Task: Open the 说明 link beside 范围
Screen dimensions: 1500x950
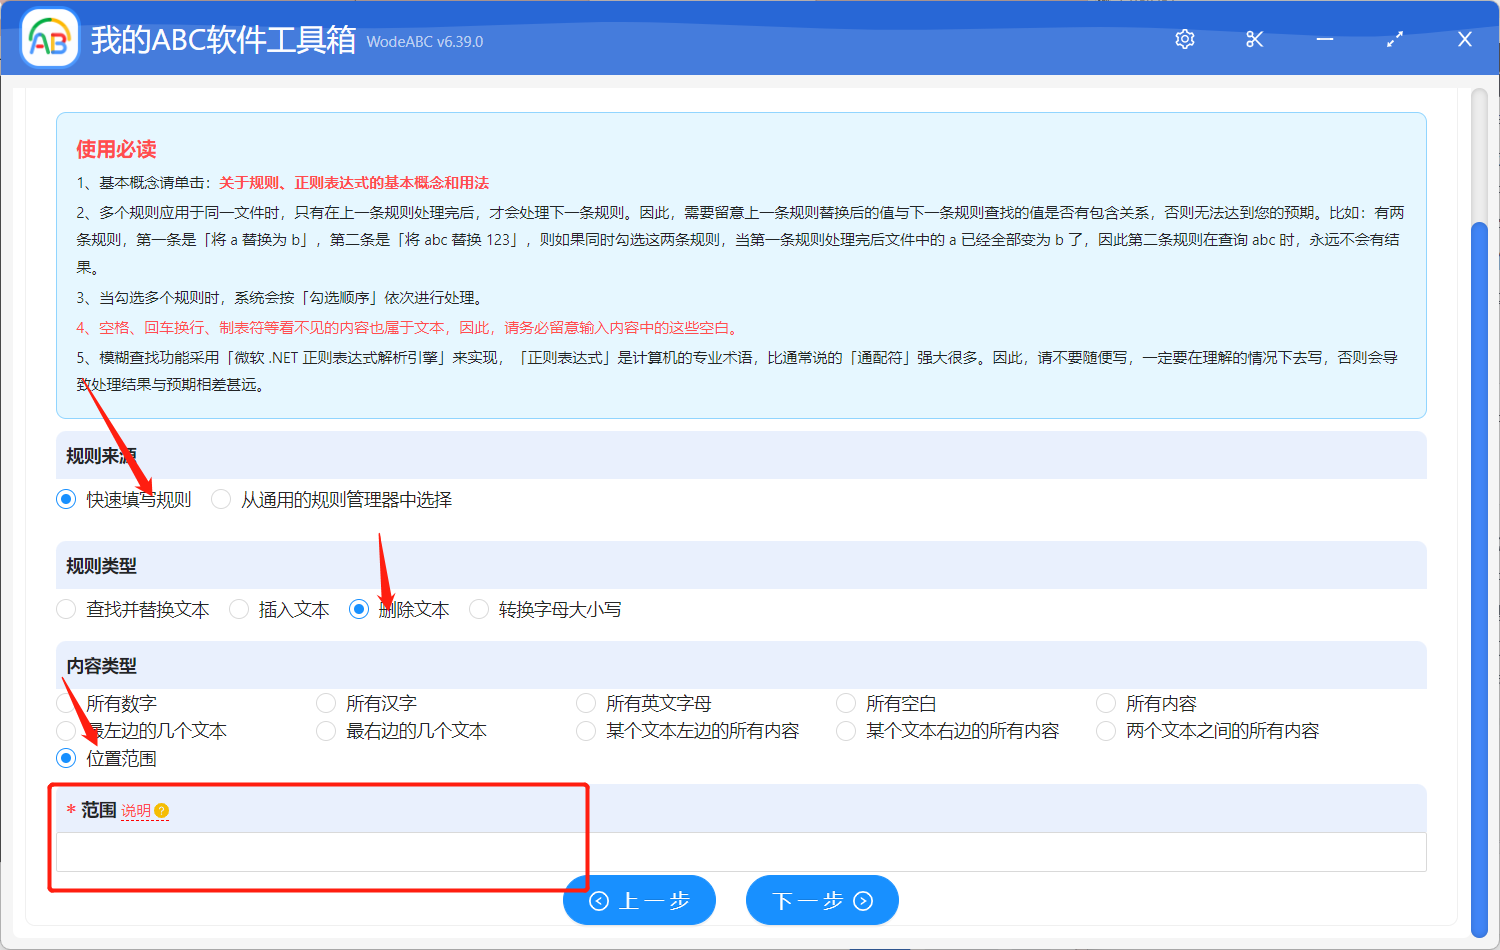Action: [136, 811]
